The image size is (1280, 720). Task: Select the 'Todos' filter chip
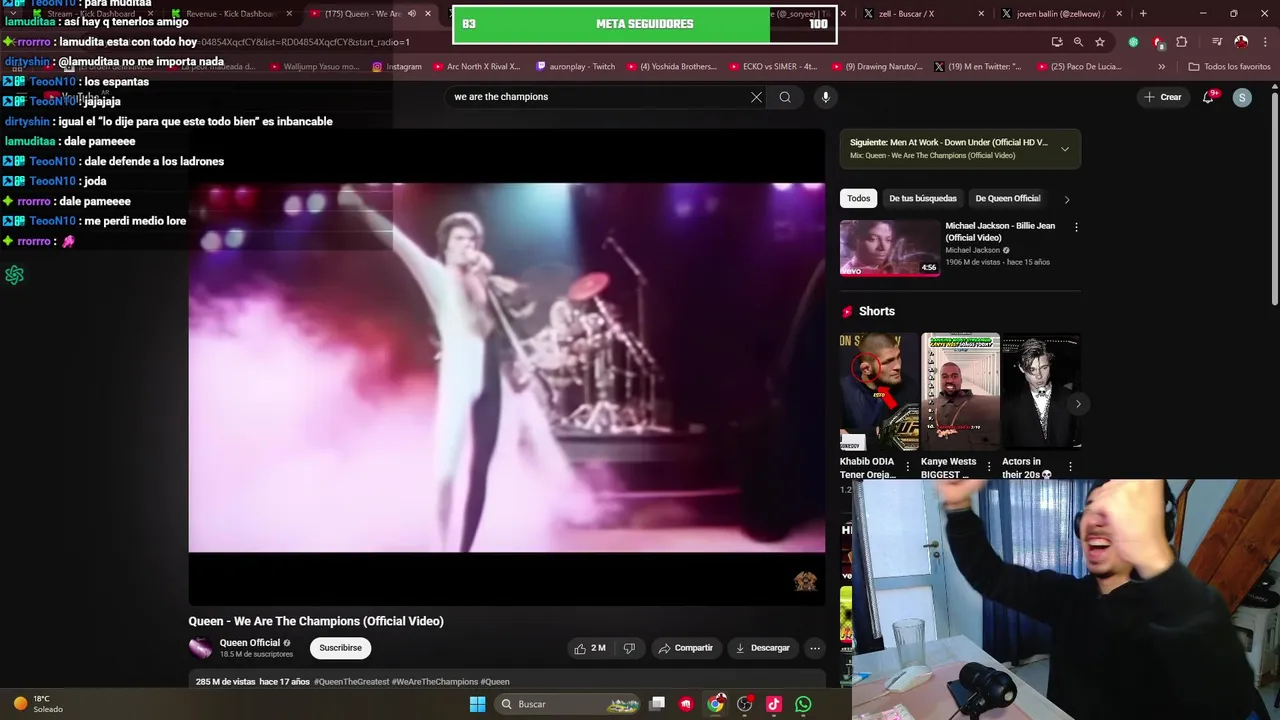(859, 198)
